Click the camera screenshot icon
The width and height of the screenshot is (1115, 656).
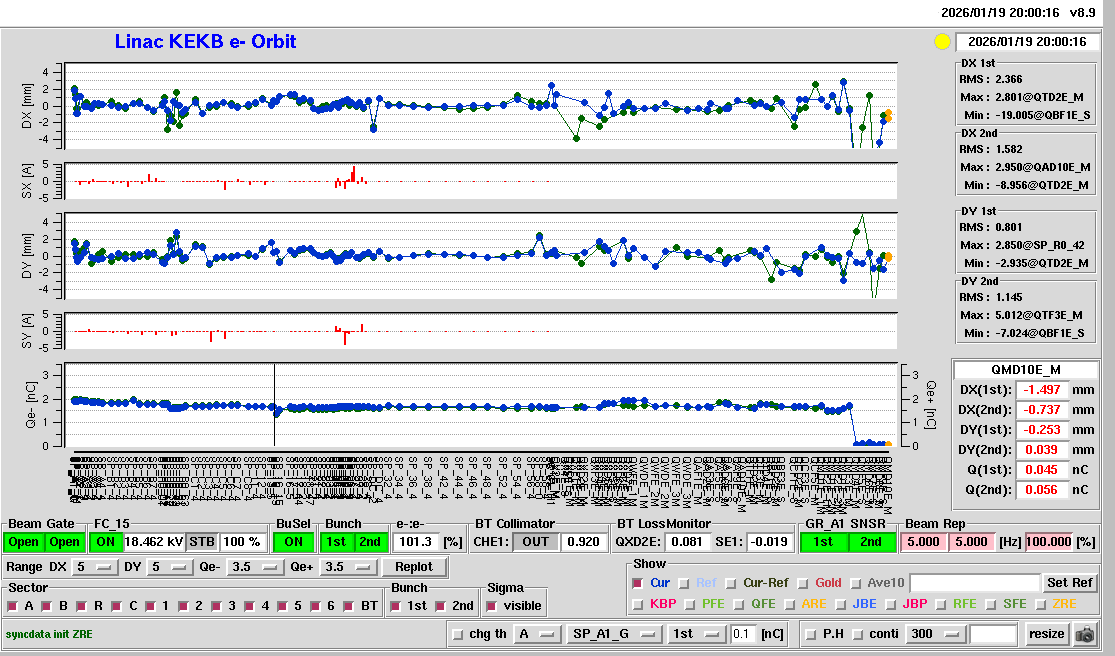click(1085, 634)
